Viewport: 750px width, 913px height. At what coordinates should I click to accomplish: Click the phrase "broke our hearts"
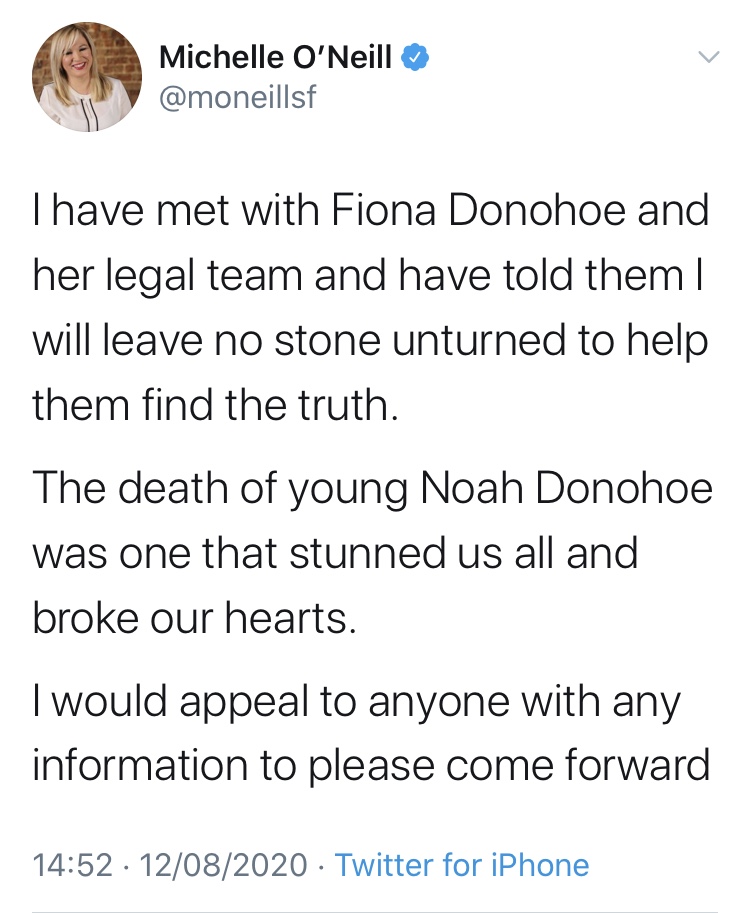(195, 619)
